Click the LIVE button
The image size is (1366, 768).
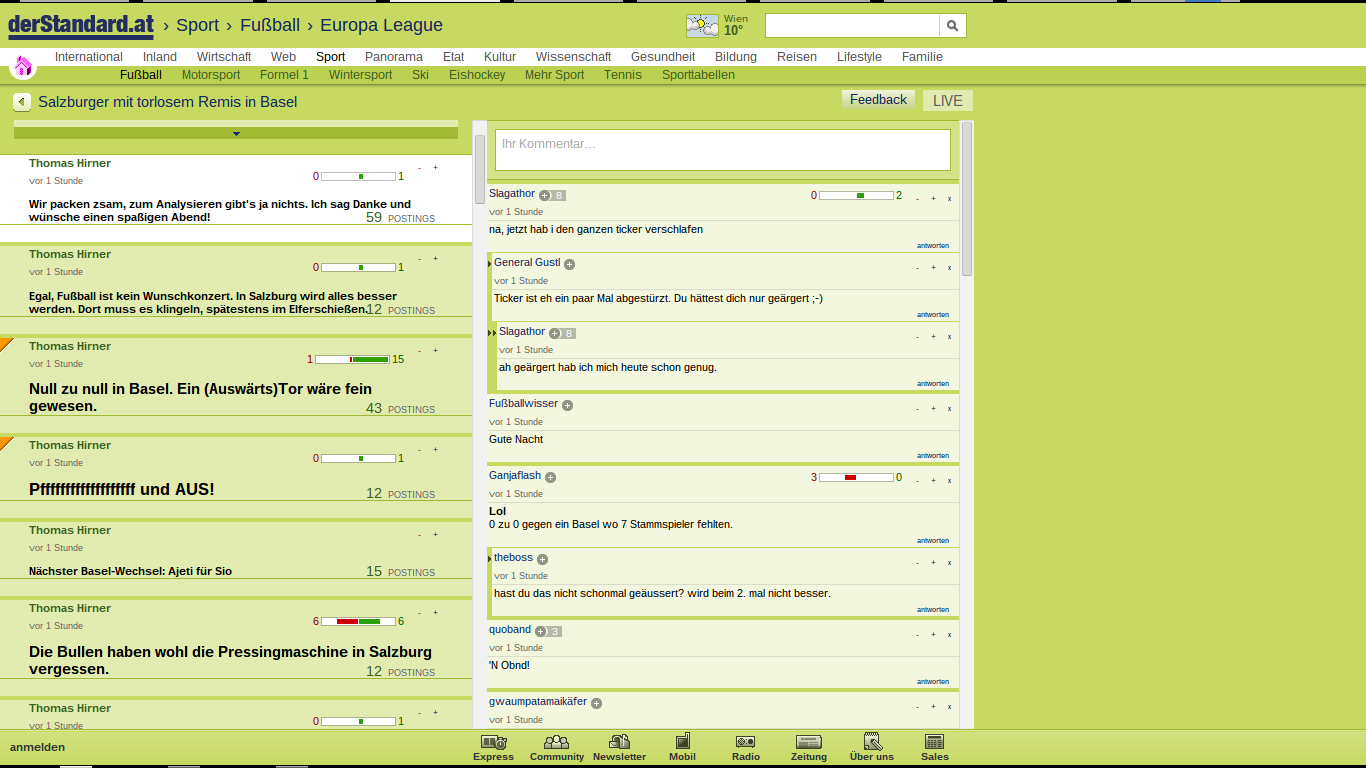pyautogui.click(x=948, y=100)
